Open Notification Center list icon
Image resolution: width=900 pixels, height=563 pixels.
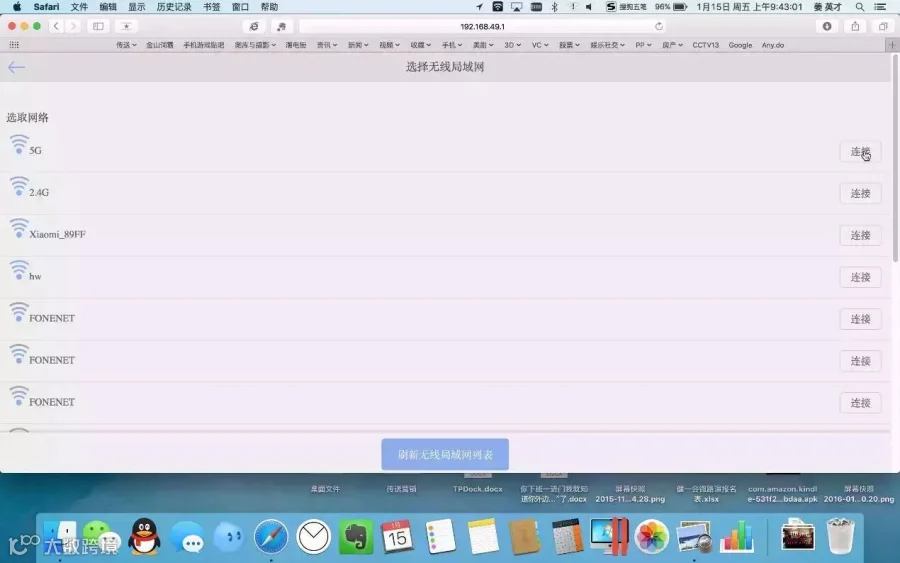(x=880, y=7)
